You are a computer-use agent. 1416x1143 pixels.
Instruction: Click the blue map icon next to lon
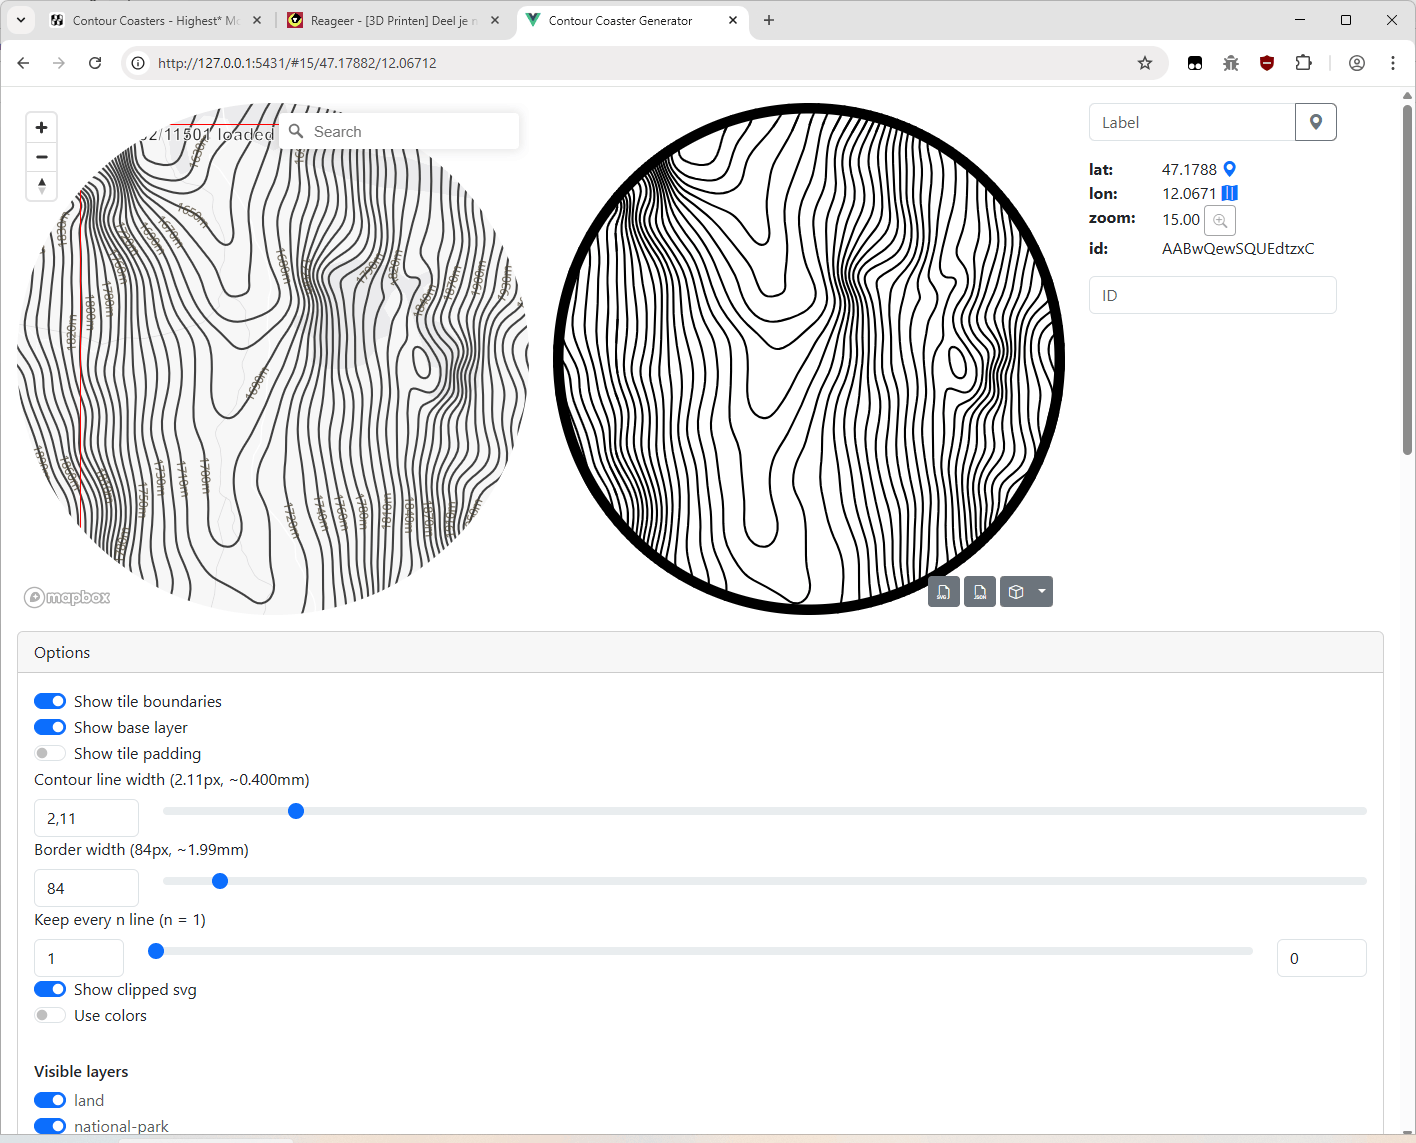coord(1230,192)
